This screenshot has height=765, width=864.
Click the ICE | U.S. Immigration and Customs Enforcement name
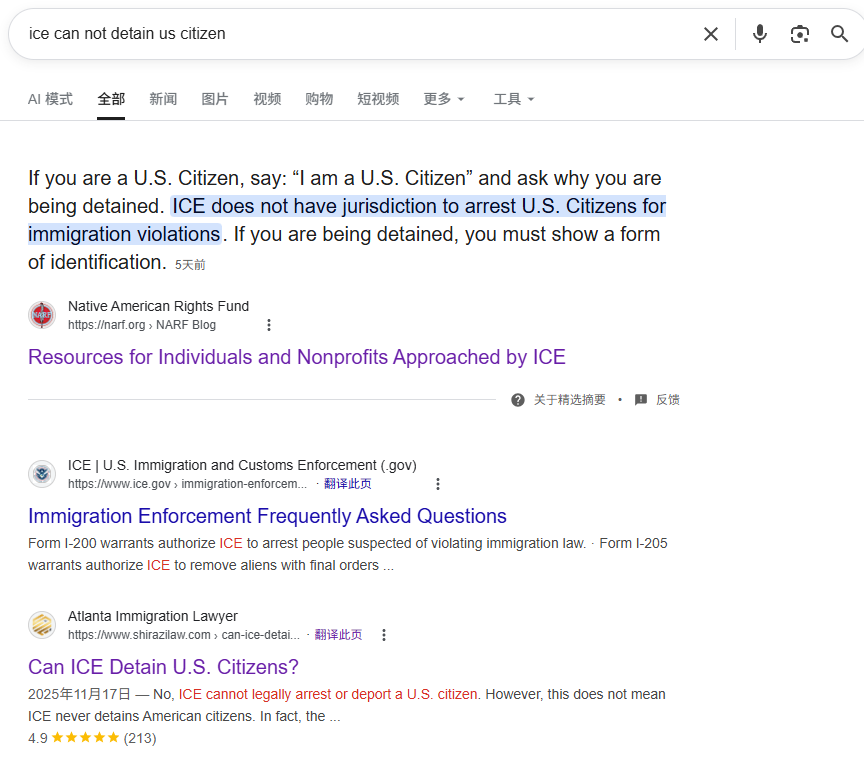(242, 465)
